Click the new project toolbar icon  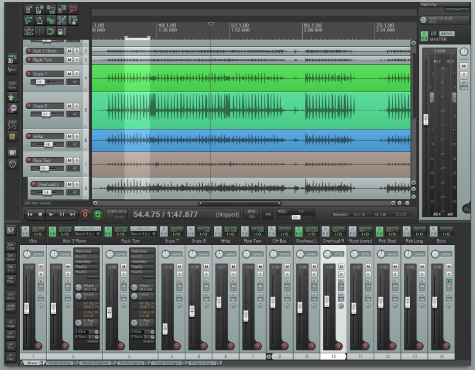pos(29,9)
